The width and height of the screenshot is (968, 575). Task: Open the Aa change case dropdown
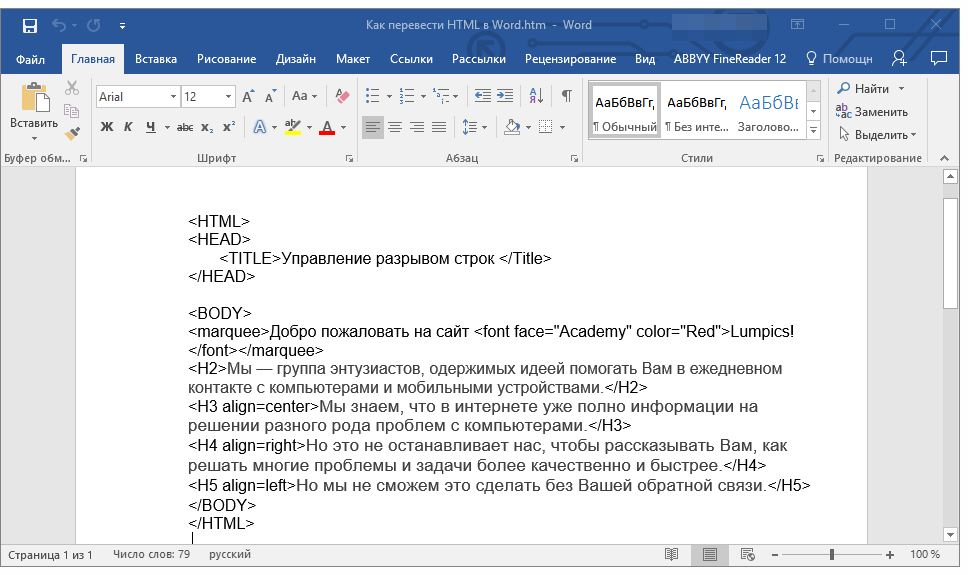pos(304,96)
